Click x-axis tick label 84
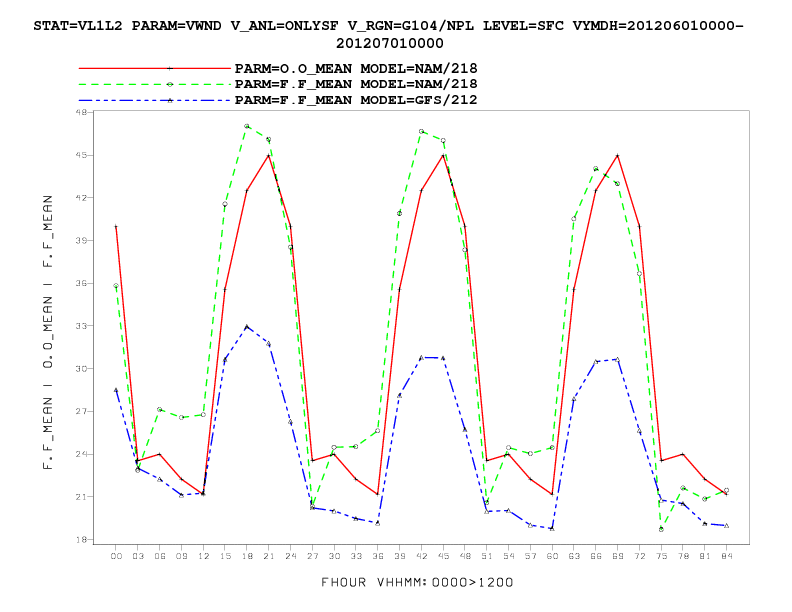Screen dimensions: 792x612 point(726,556)
